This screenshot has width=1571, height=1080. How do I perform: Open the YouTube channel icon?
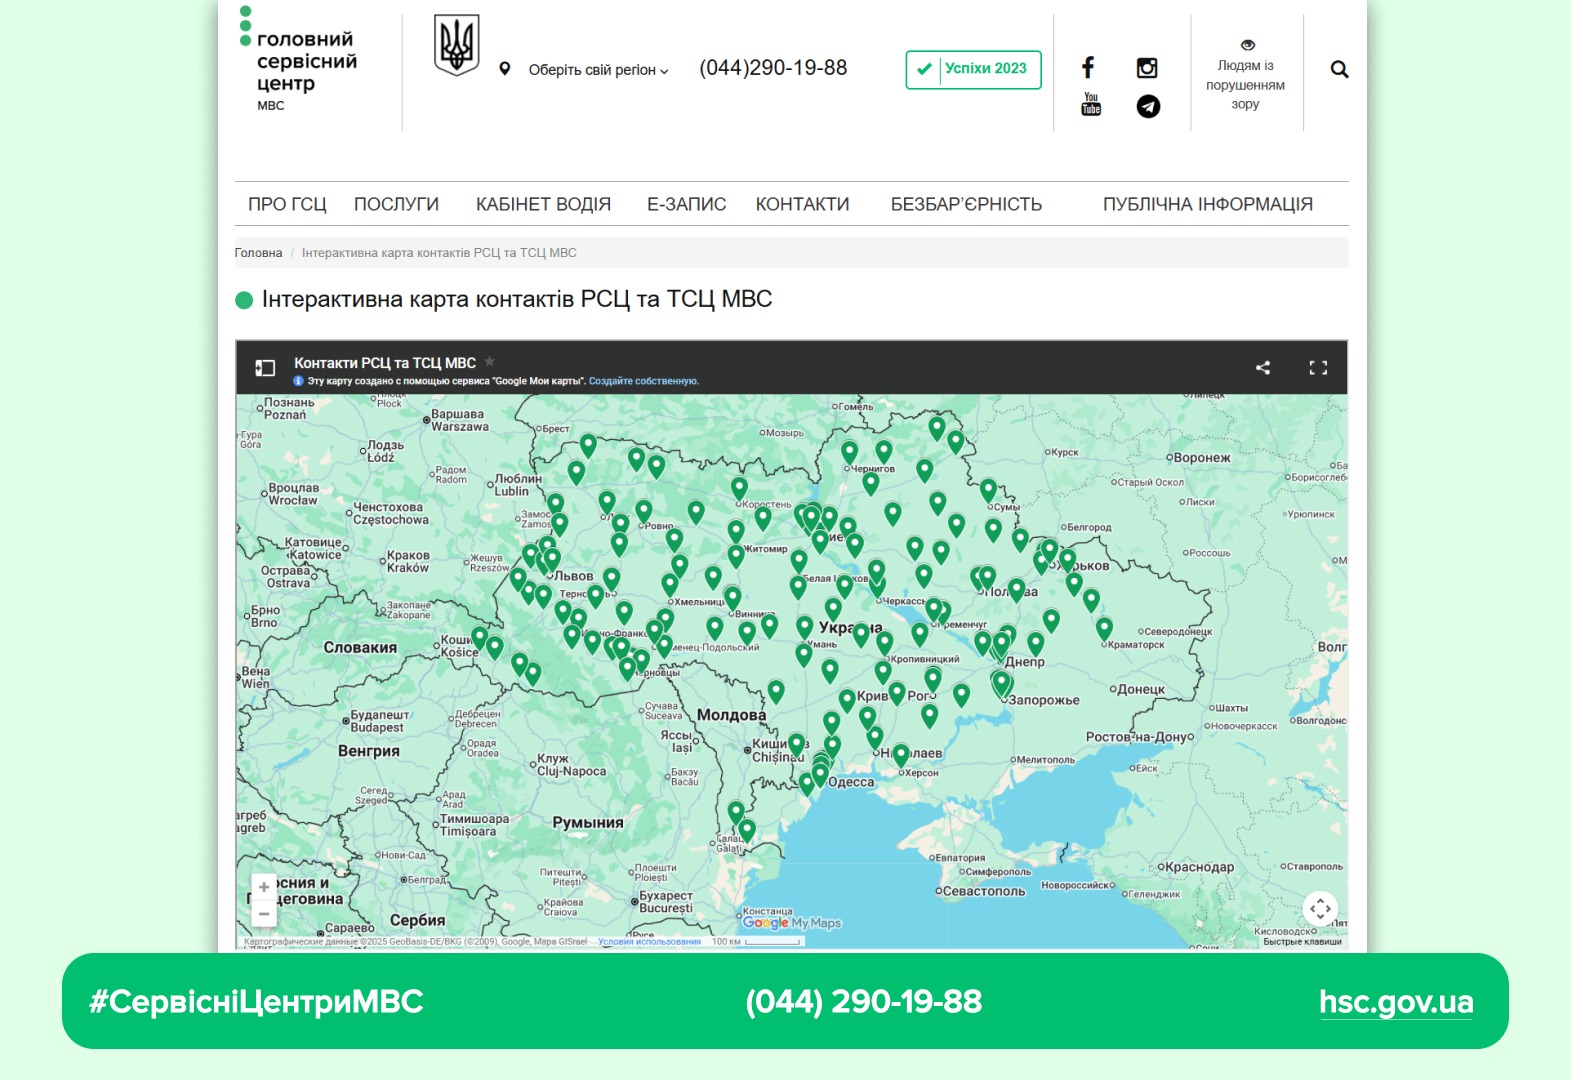pos(1091,104)
